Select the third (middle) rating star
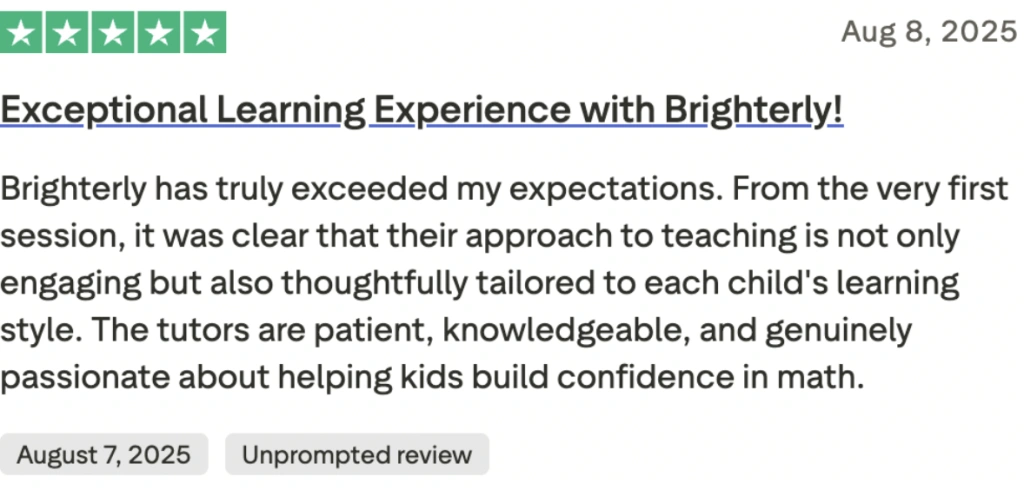The height and width of the screenshot is (490, 1024). click(x=114, y=33)
